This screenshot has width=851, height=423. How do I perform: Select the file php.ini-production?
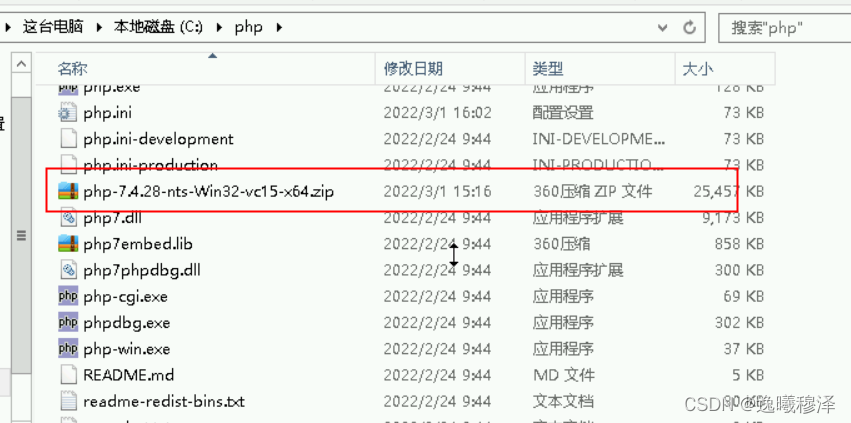point(150,165)
